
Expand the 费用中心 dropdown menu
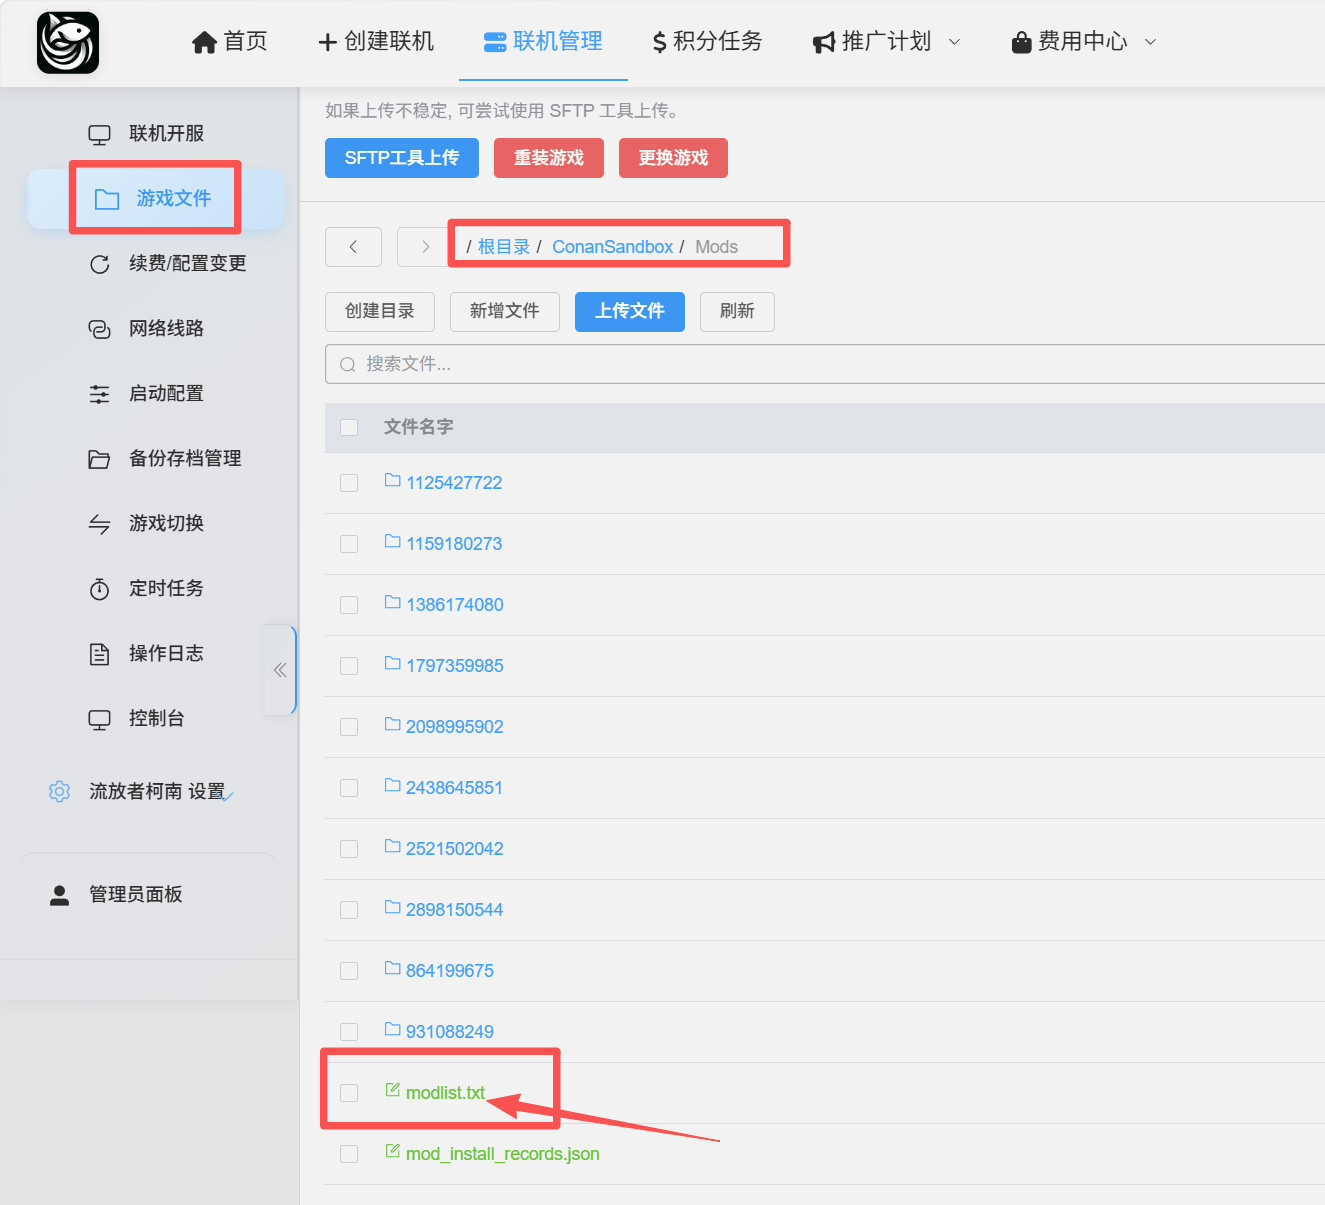pos(1084,42)
